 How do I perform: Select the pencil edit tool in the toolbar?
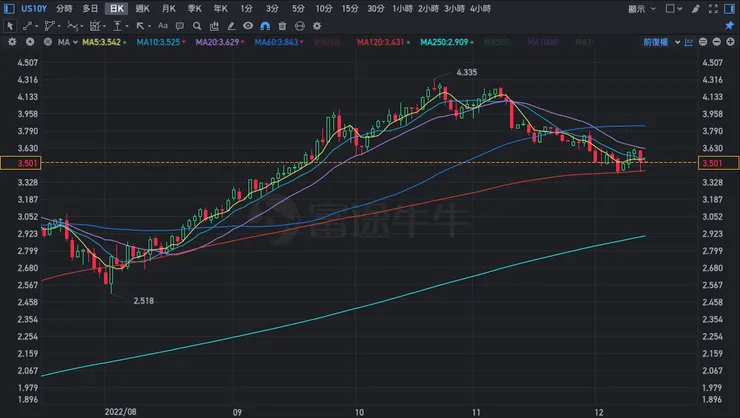[x=231, y=26]
